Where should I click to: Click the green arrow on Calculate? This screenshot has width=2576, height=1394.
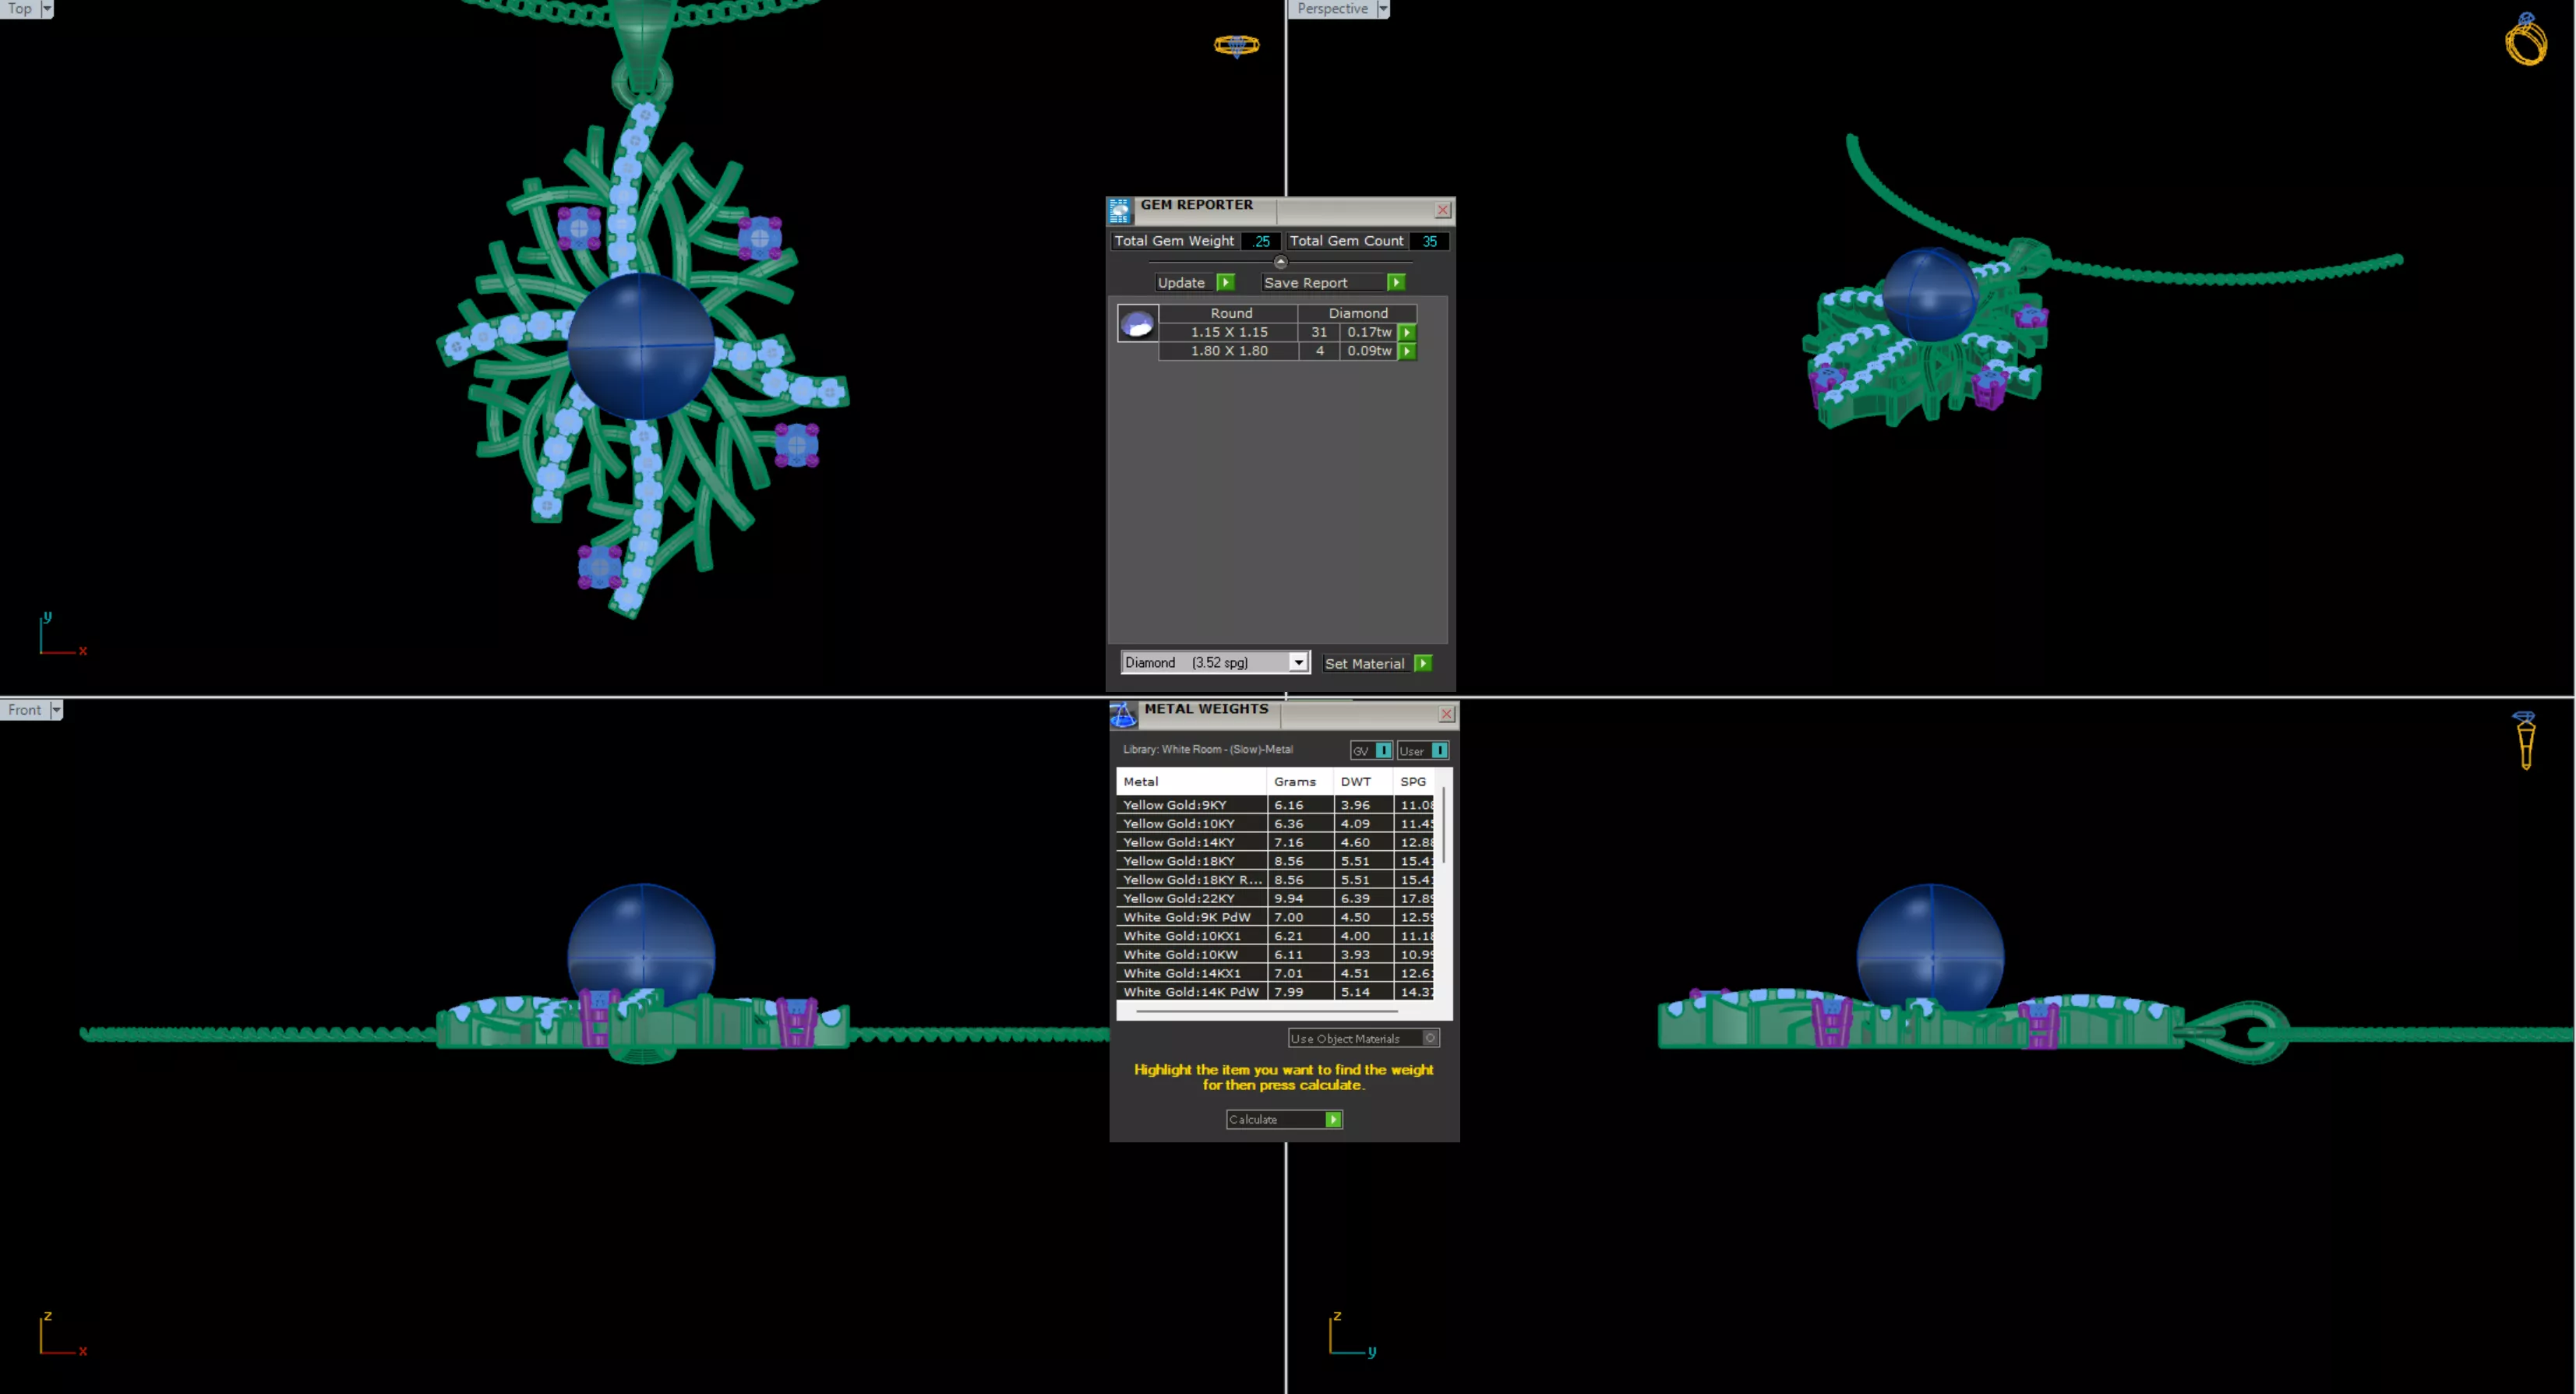click(1333, 1120)
